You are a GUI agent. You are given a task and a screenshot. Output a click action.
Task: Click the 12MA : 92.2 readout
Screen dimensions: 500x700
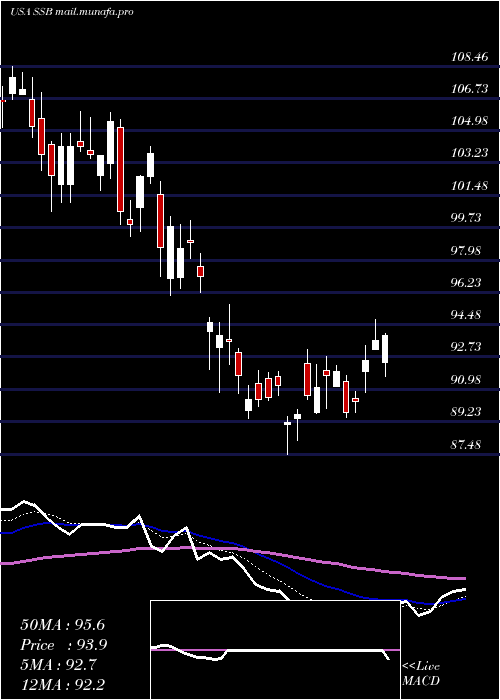pyautogui.click(x=62, y=684)
